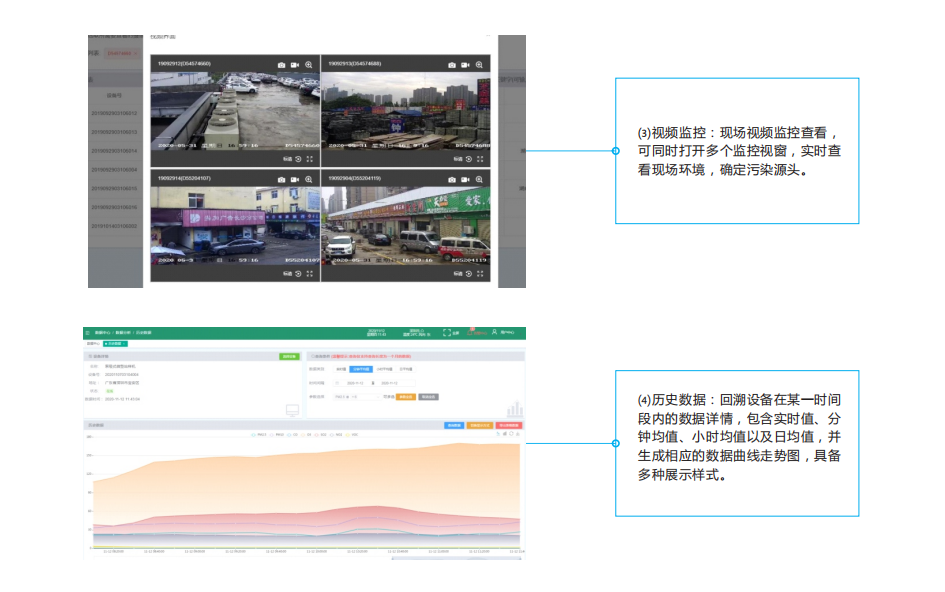Open the parameter selection dropdown

pyautogui.click(x=357, y=397)
